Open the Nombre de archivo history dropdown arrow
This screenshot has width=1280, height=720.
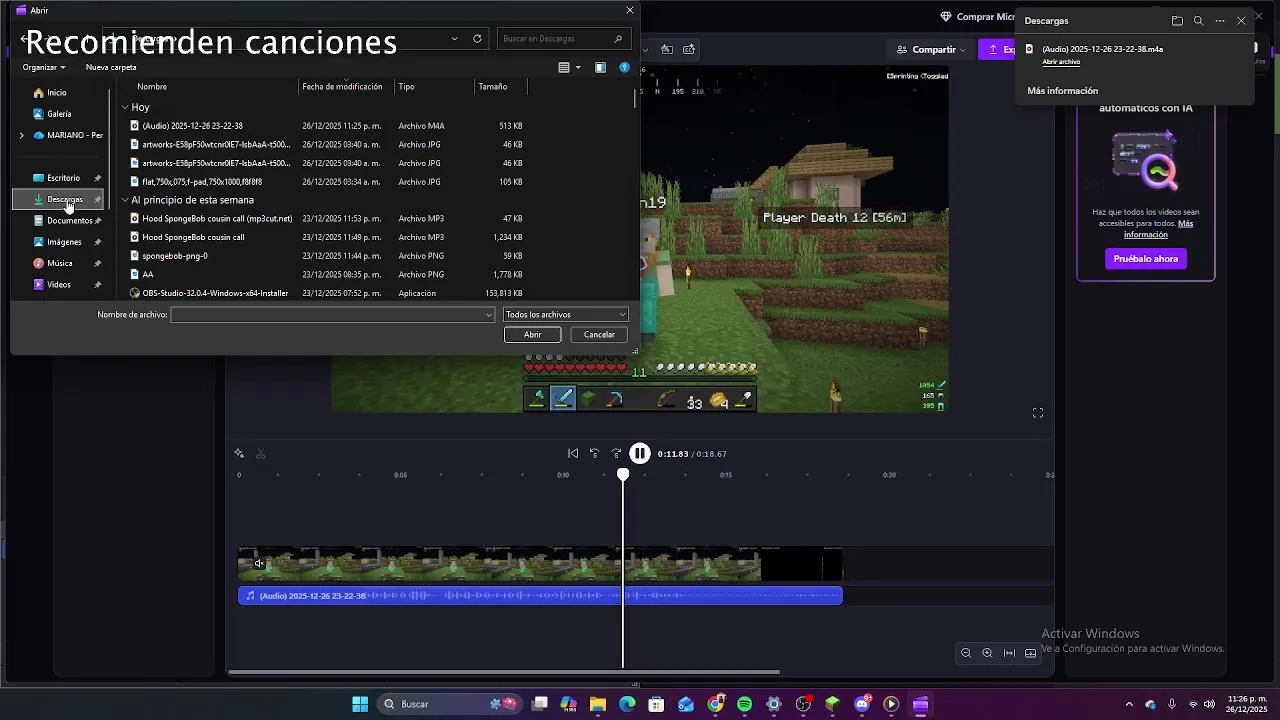[x=489, y=315]
